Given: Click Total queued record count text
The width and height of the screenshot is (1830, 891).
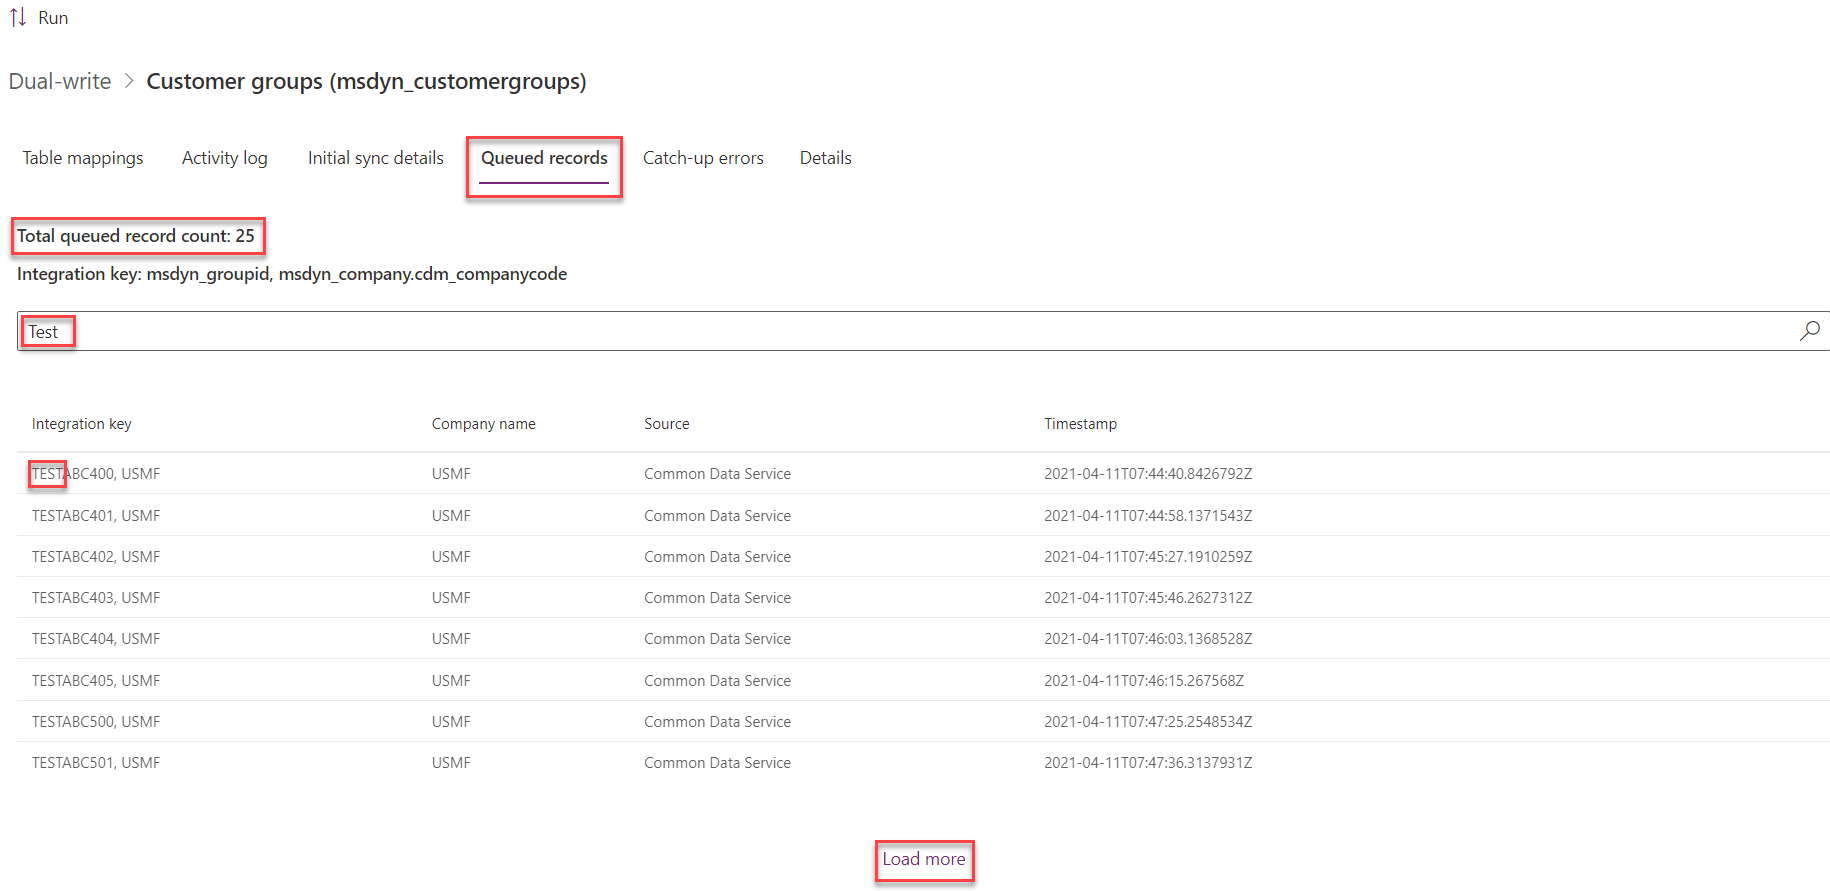Looking at the screenshot, I should tap(136, 236).
